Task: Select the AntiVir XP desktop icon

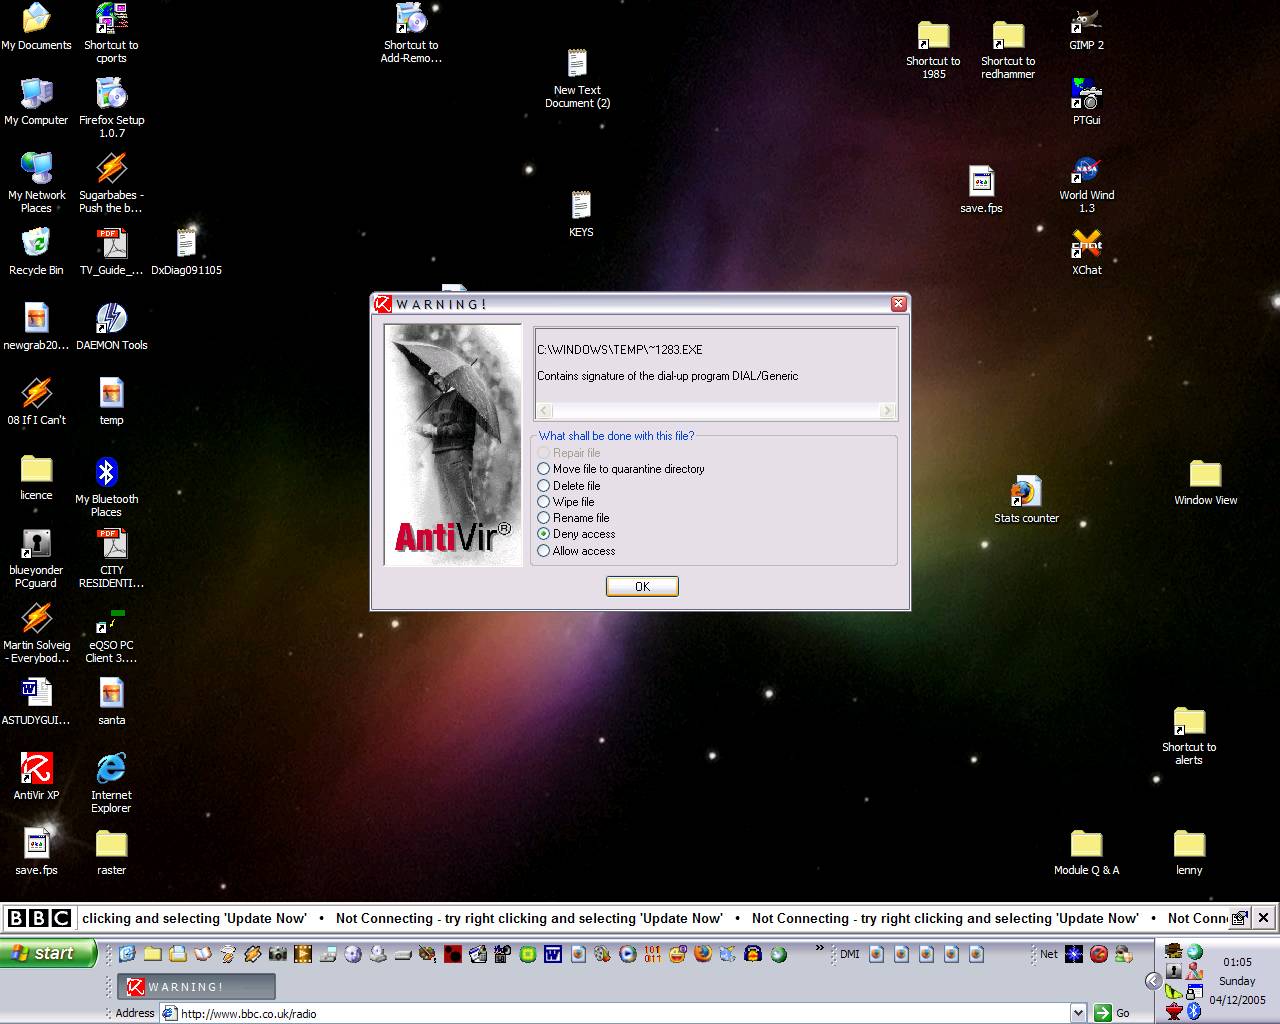Action: click(36, 777)
